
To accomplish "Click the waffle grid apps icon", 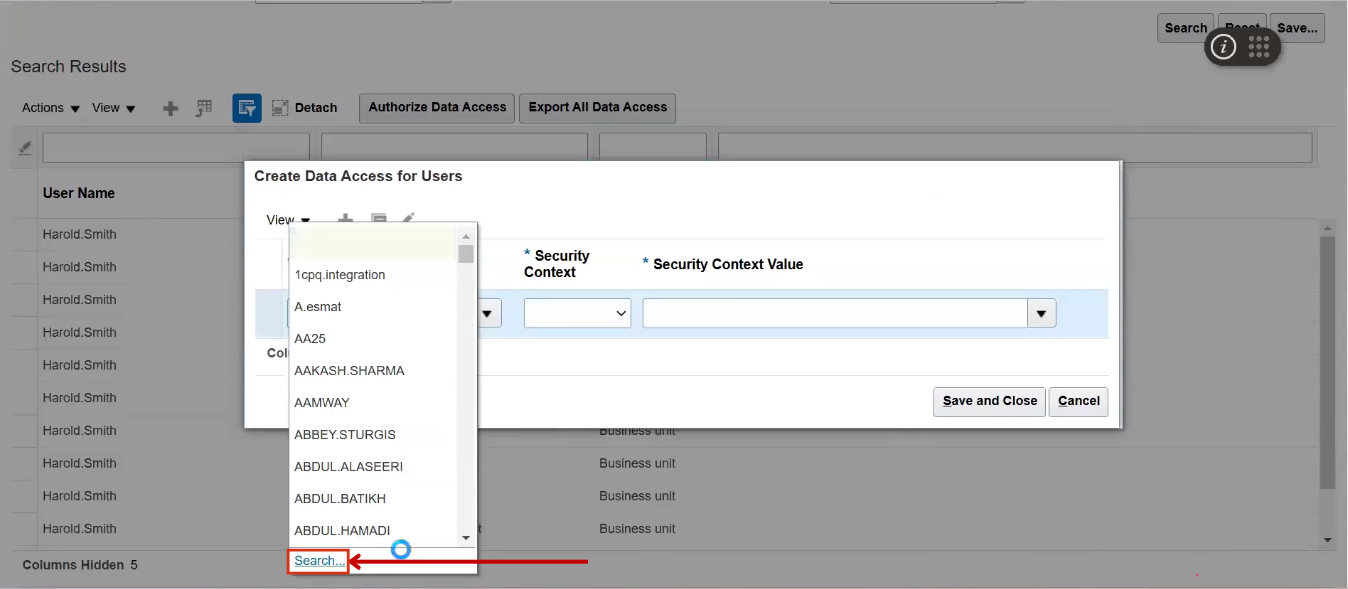I will [x=1259, y=46].
